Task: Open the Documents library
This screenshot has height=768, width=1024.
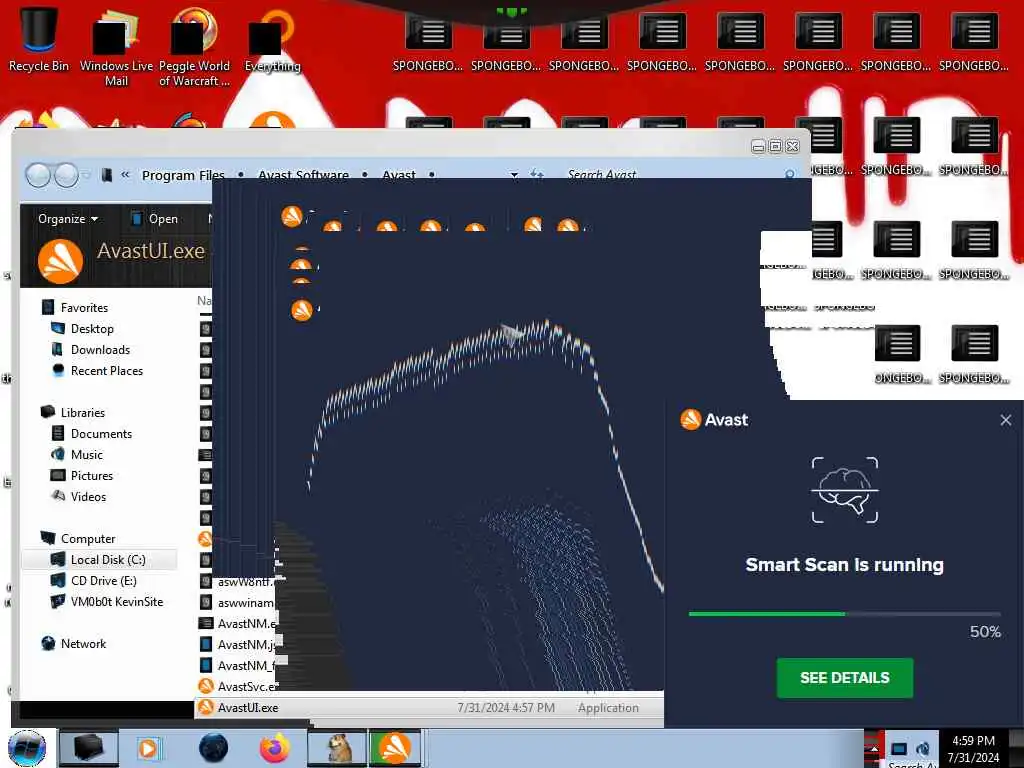Action: [101, 434]
